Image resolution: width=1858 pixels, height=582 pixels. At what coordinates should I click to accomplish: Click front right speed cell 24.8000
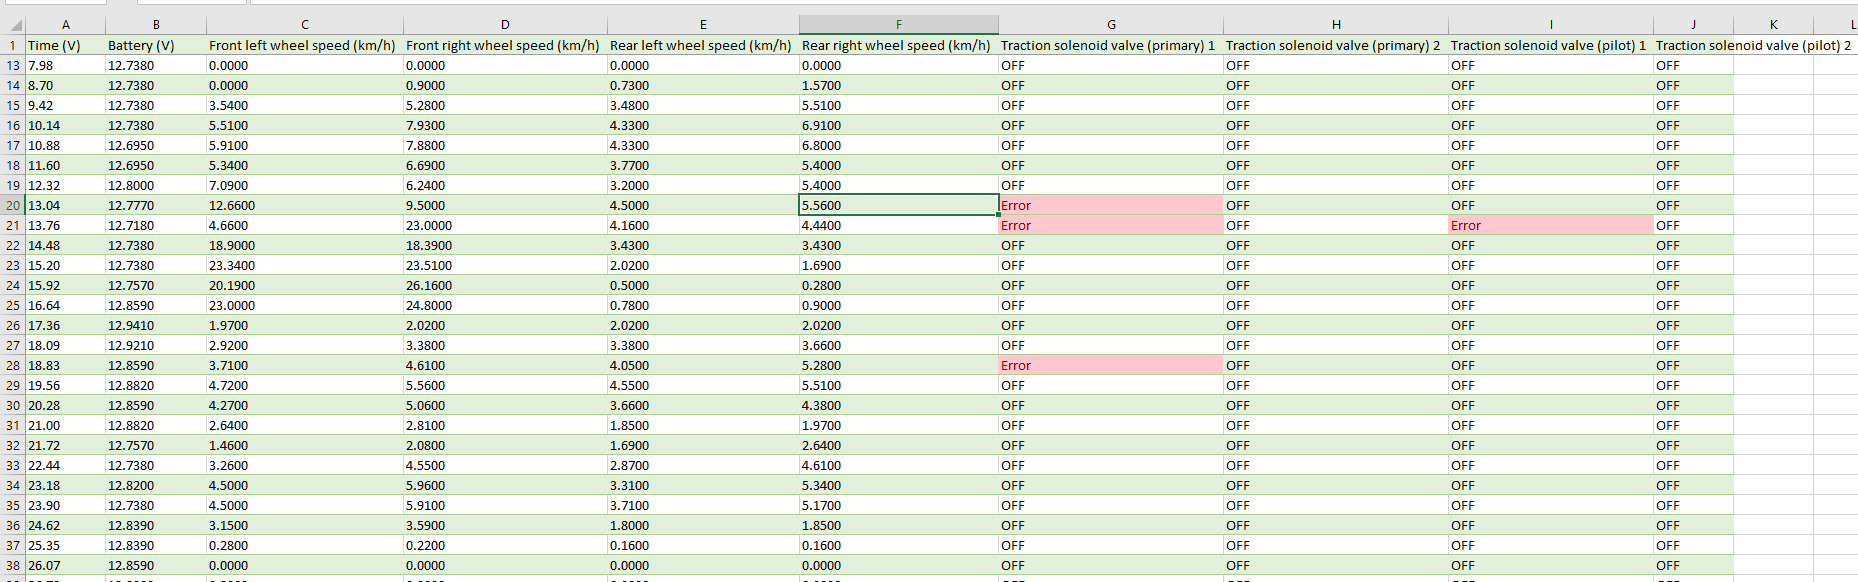coord(505,305)
